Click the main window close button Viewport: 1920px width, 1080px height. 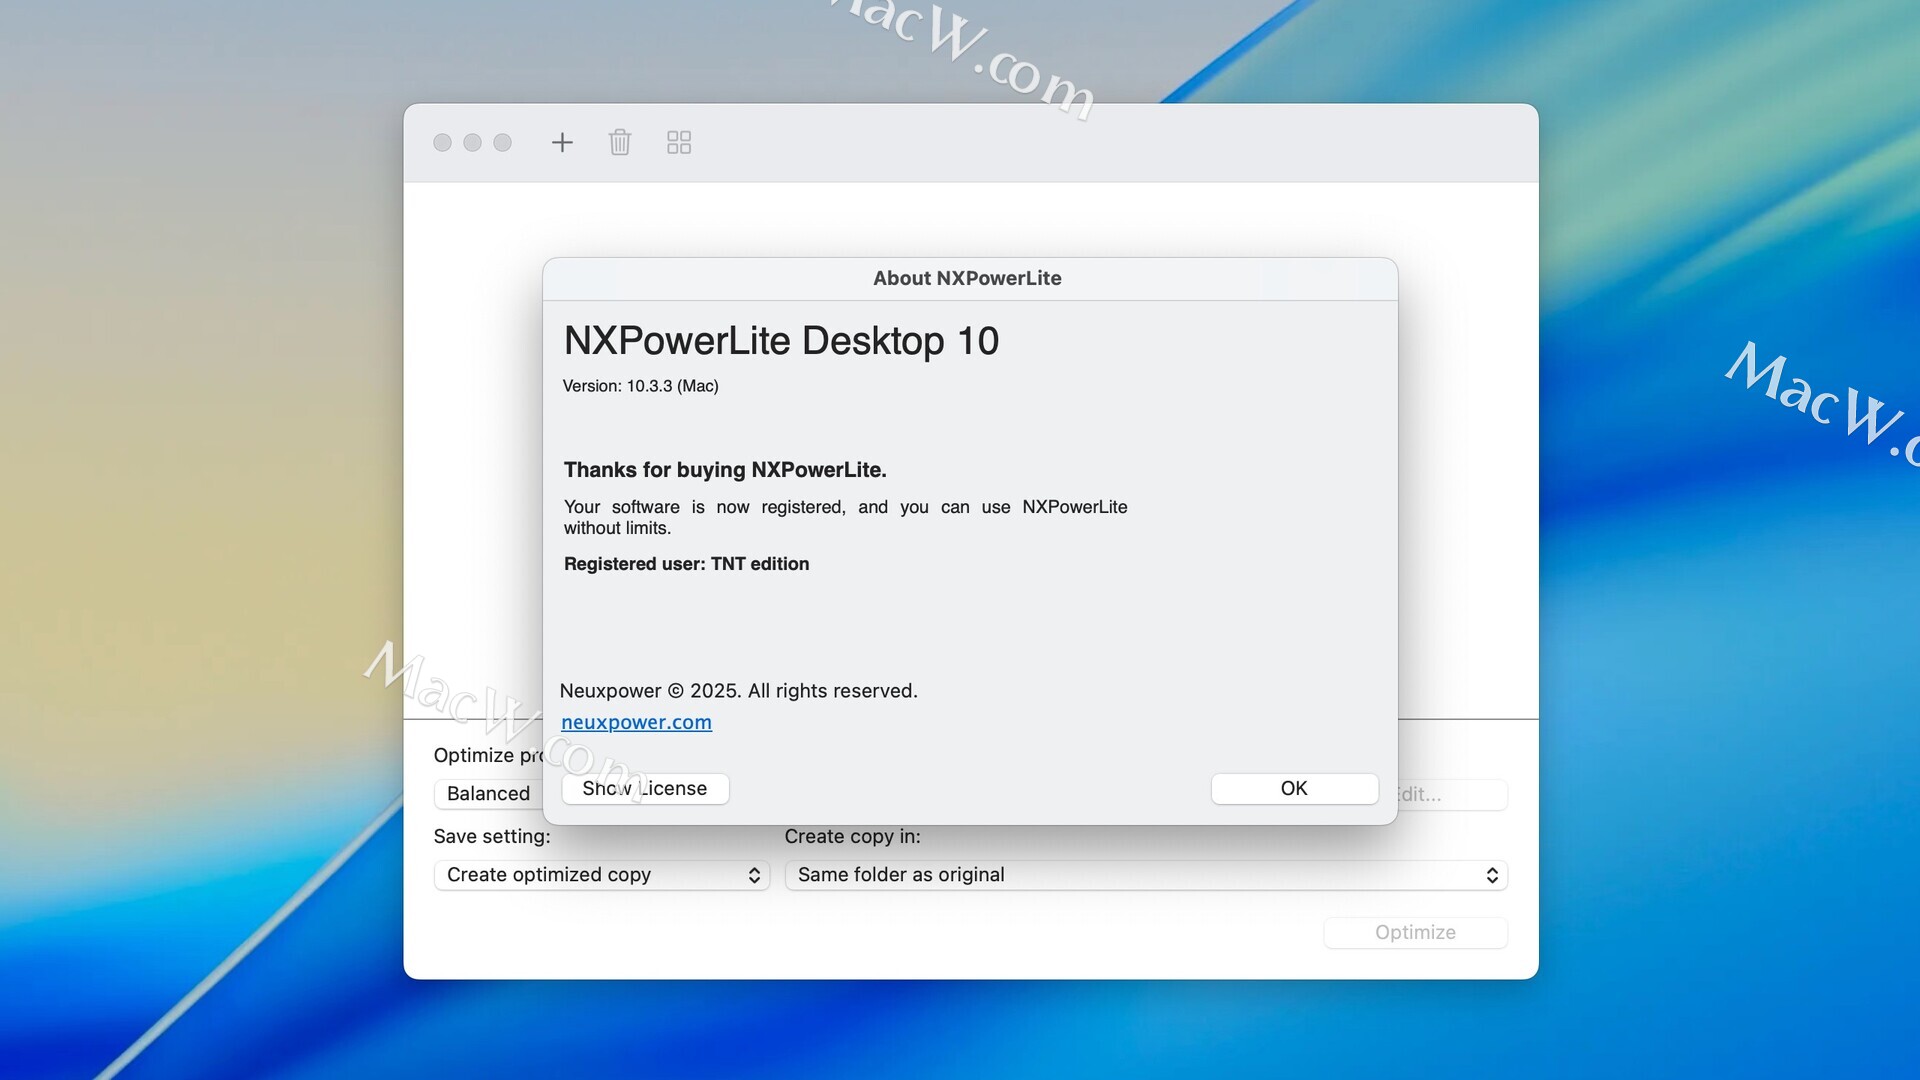click(442, 143)
